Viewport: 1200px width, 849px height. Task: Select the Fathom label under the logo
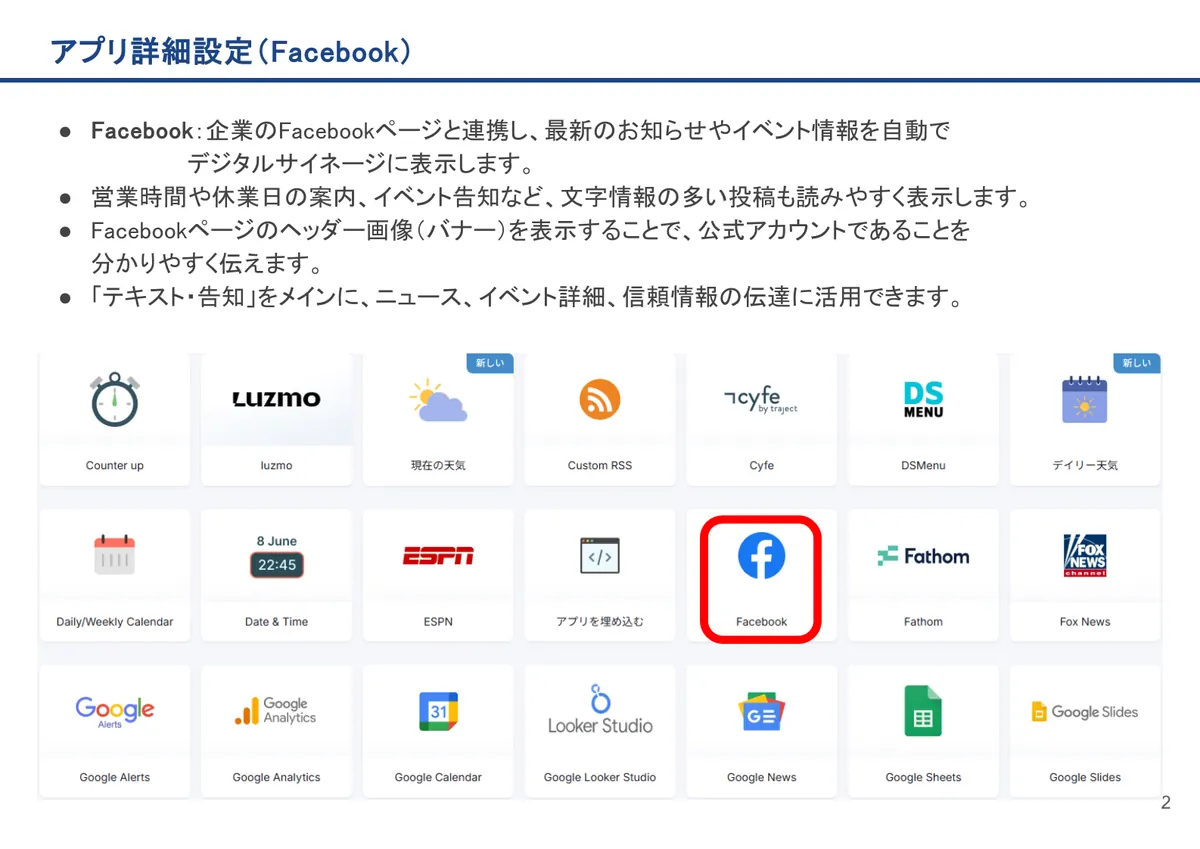click(x=923, y=621)
